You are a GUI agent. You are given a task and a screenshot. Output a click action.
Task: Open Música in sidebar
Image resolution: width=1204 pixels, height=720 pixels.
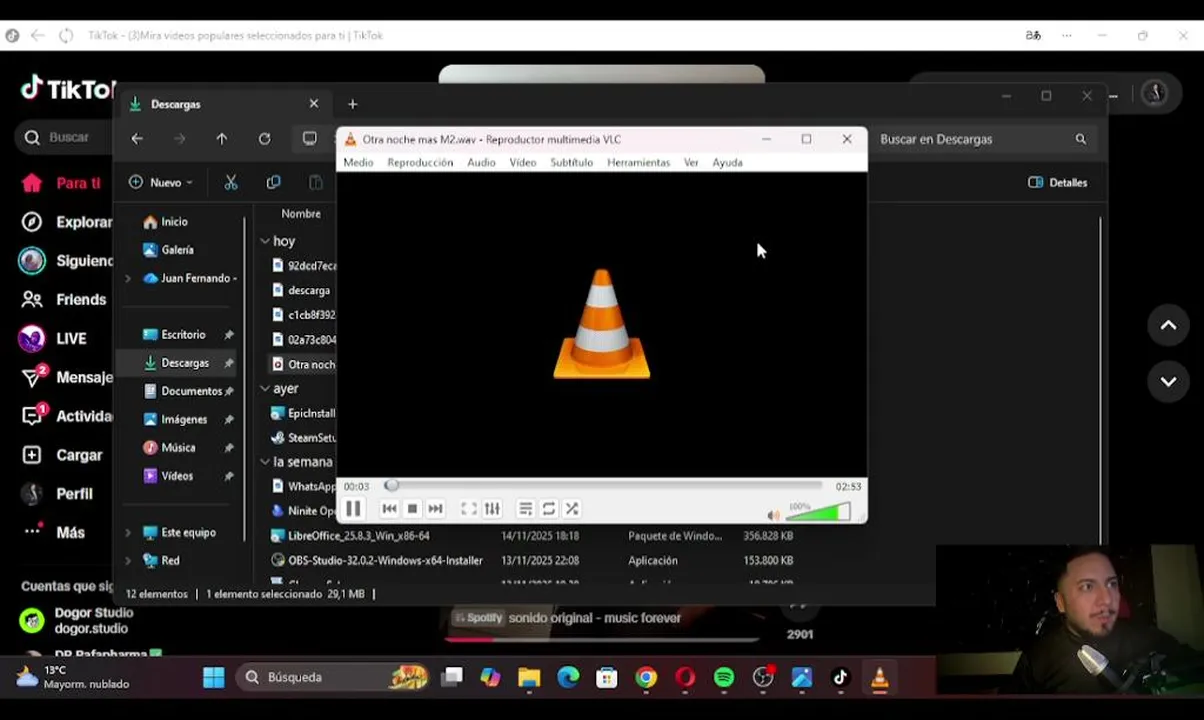170,448
